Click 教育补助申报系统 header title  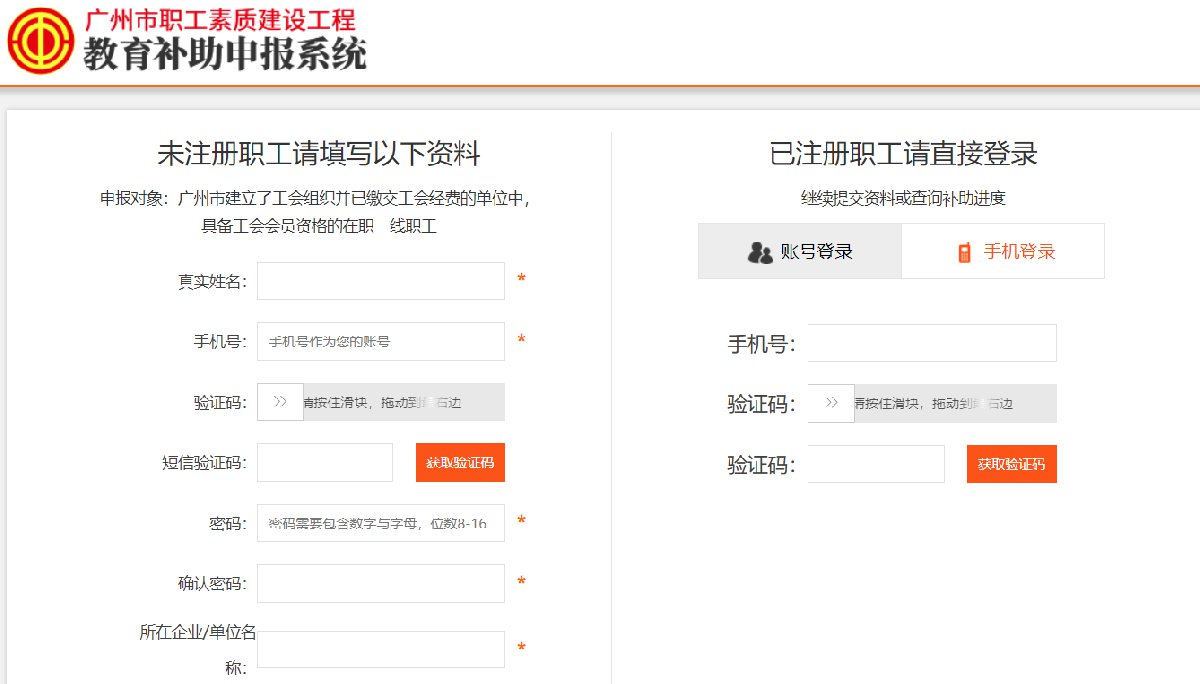pyautogui.click(x=225, y=55)
